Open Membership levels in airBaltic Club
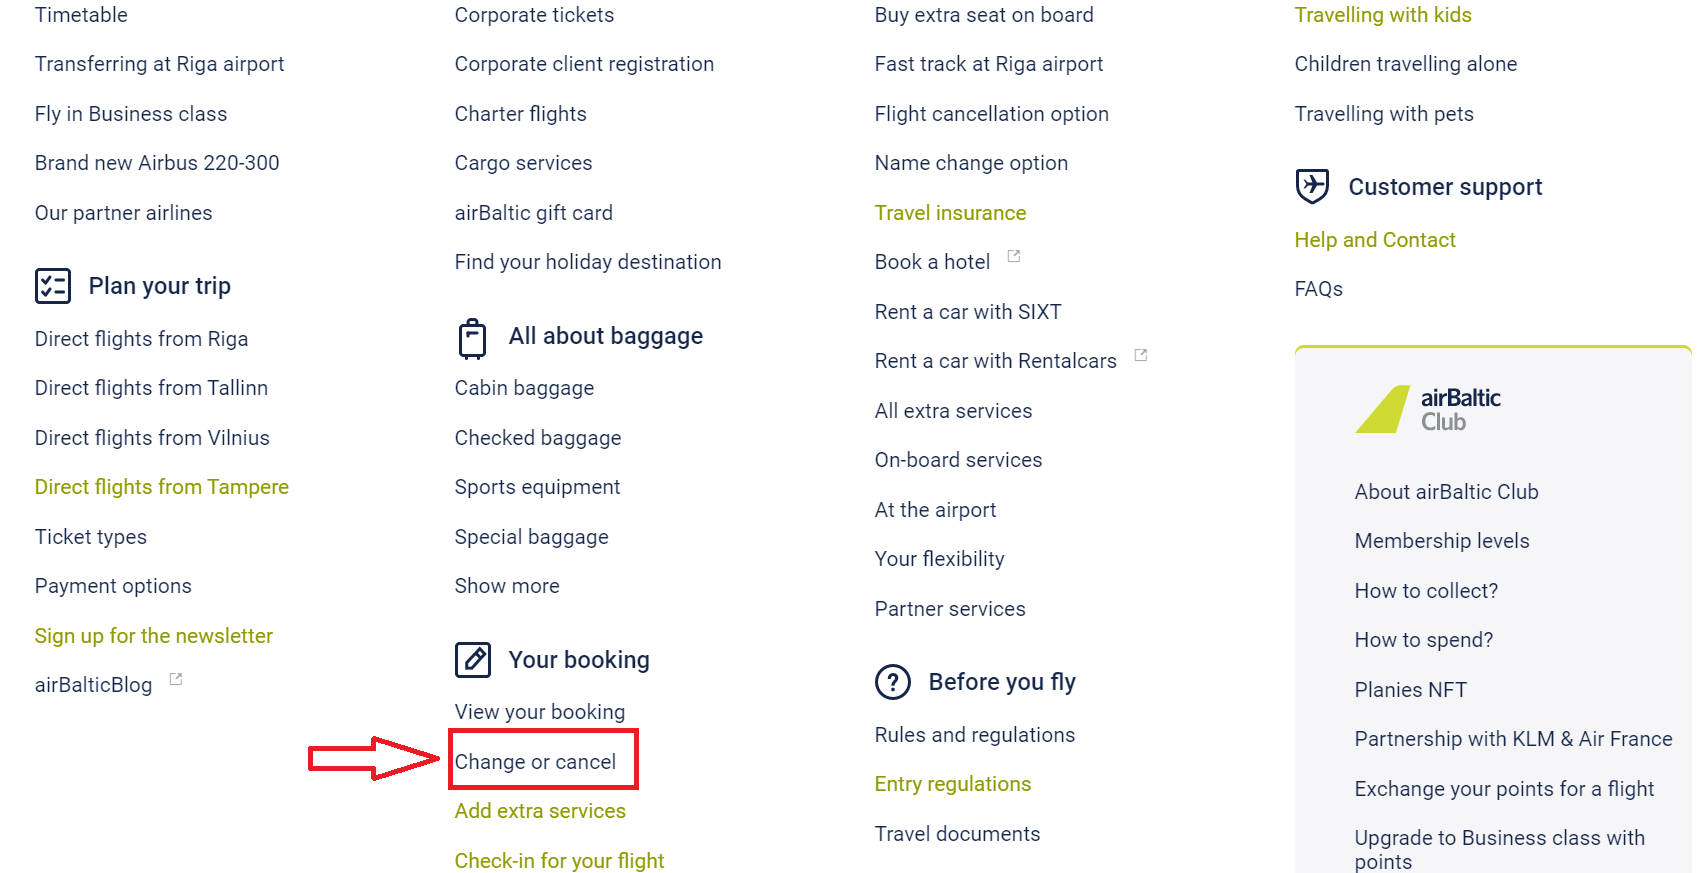The height and width of the screenshot is (873, 1698). click(1442, 541)
